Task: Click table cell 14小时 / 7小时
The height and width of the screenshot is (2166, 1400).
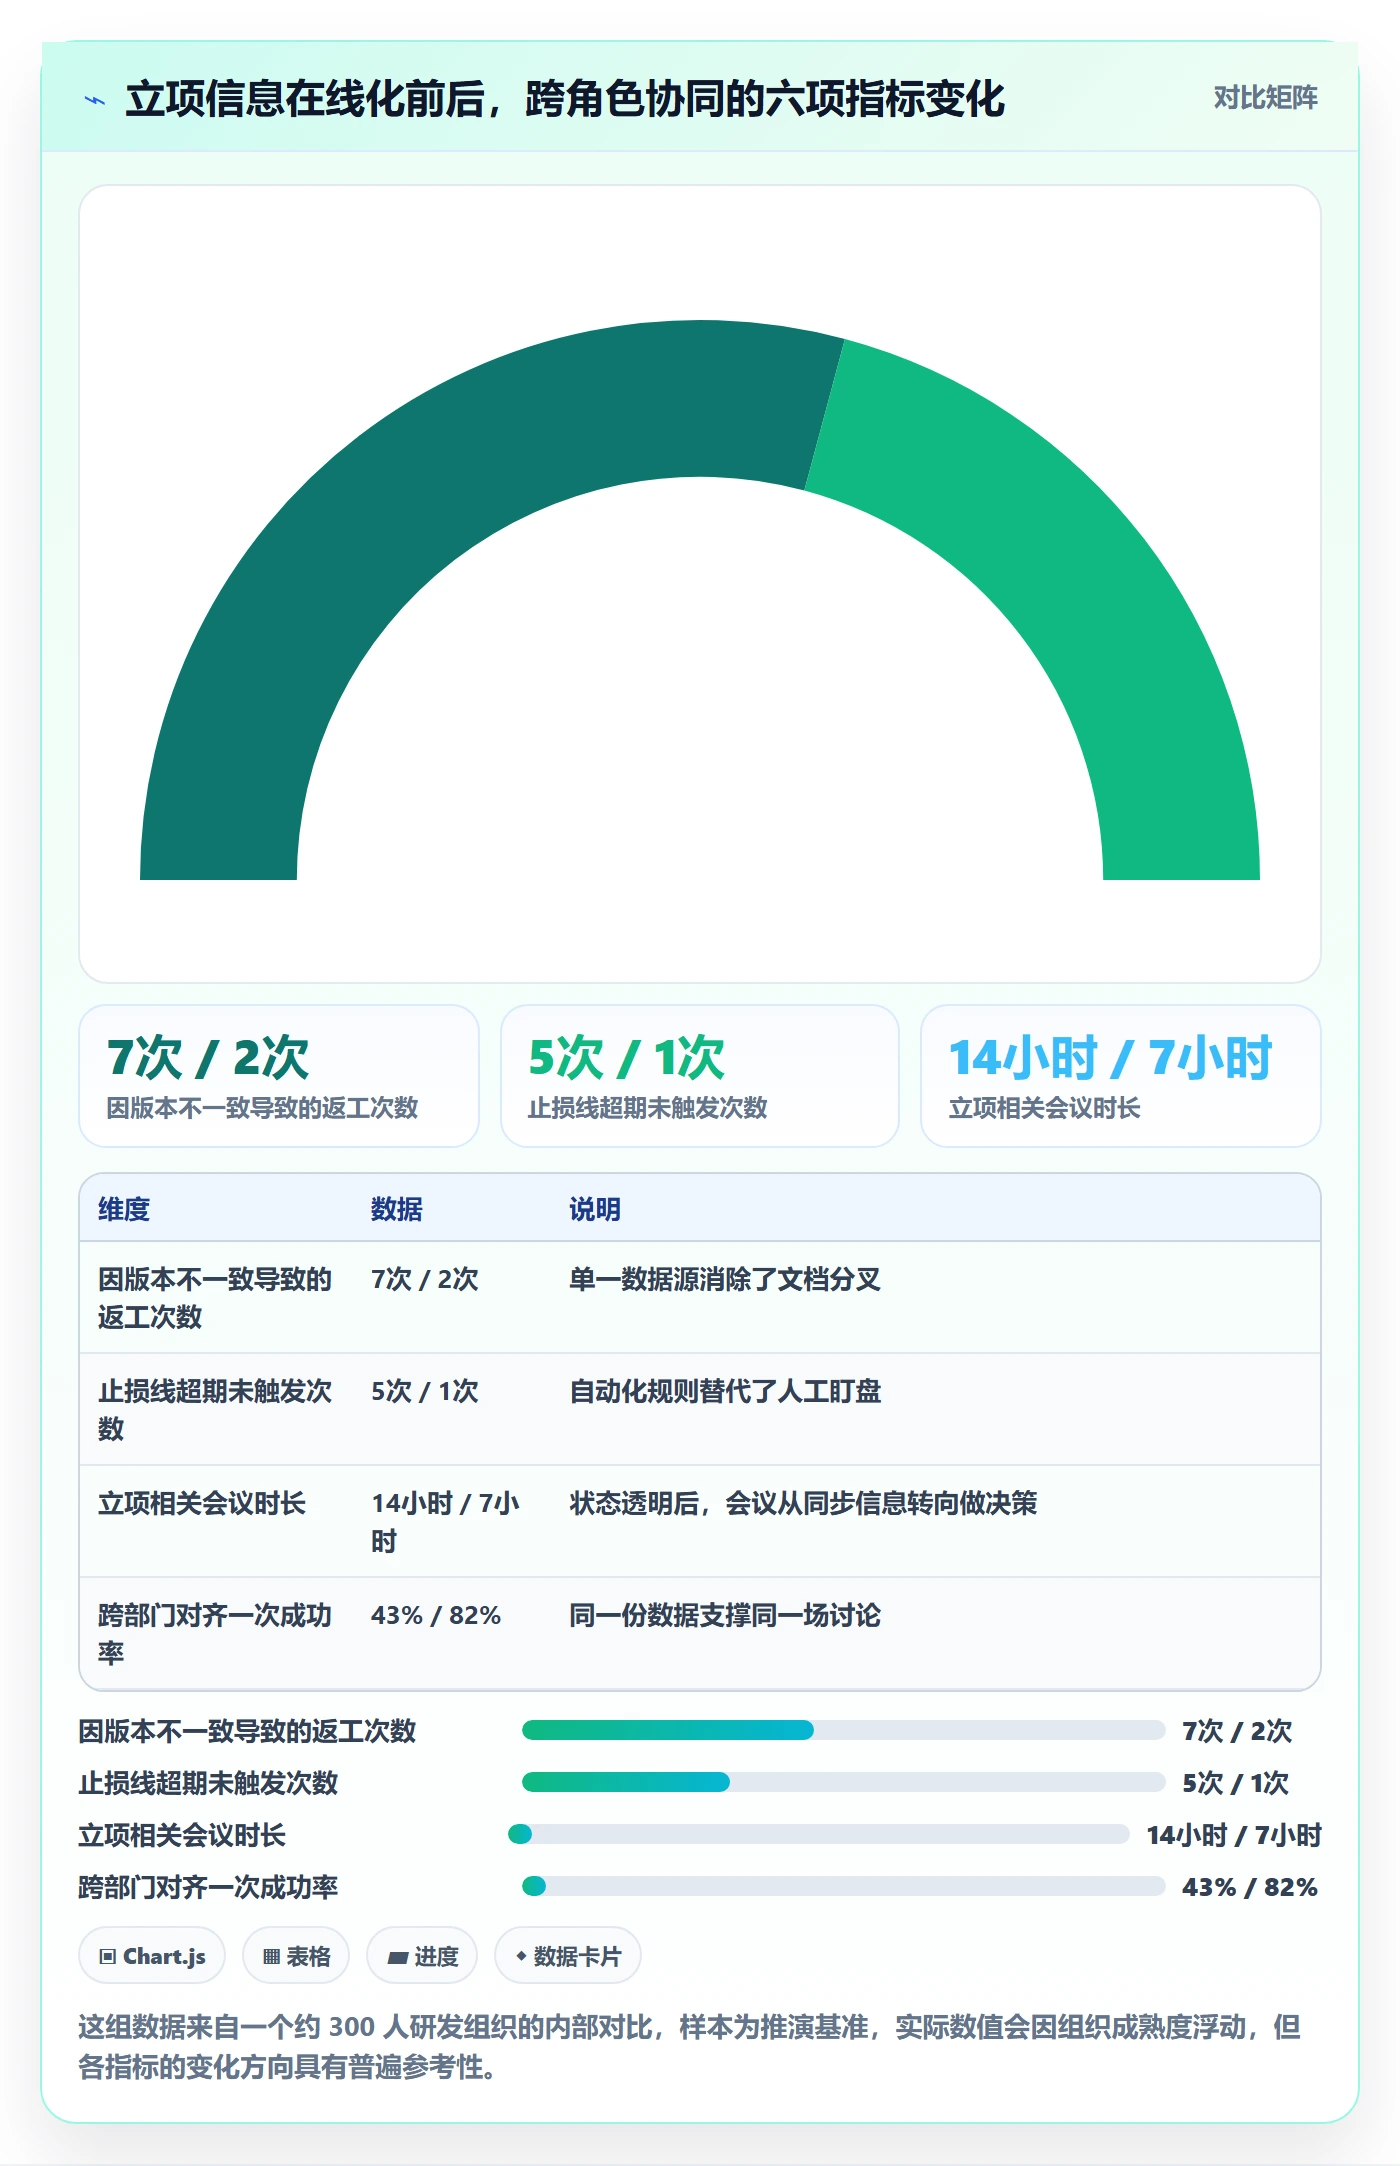Action: (x=452, y=1521)
